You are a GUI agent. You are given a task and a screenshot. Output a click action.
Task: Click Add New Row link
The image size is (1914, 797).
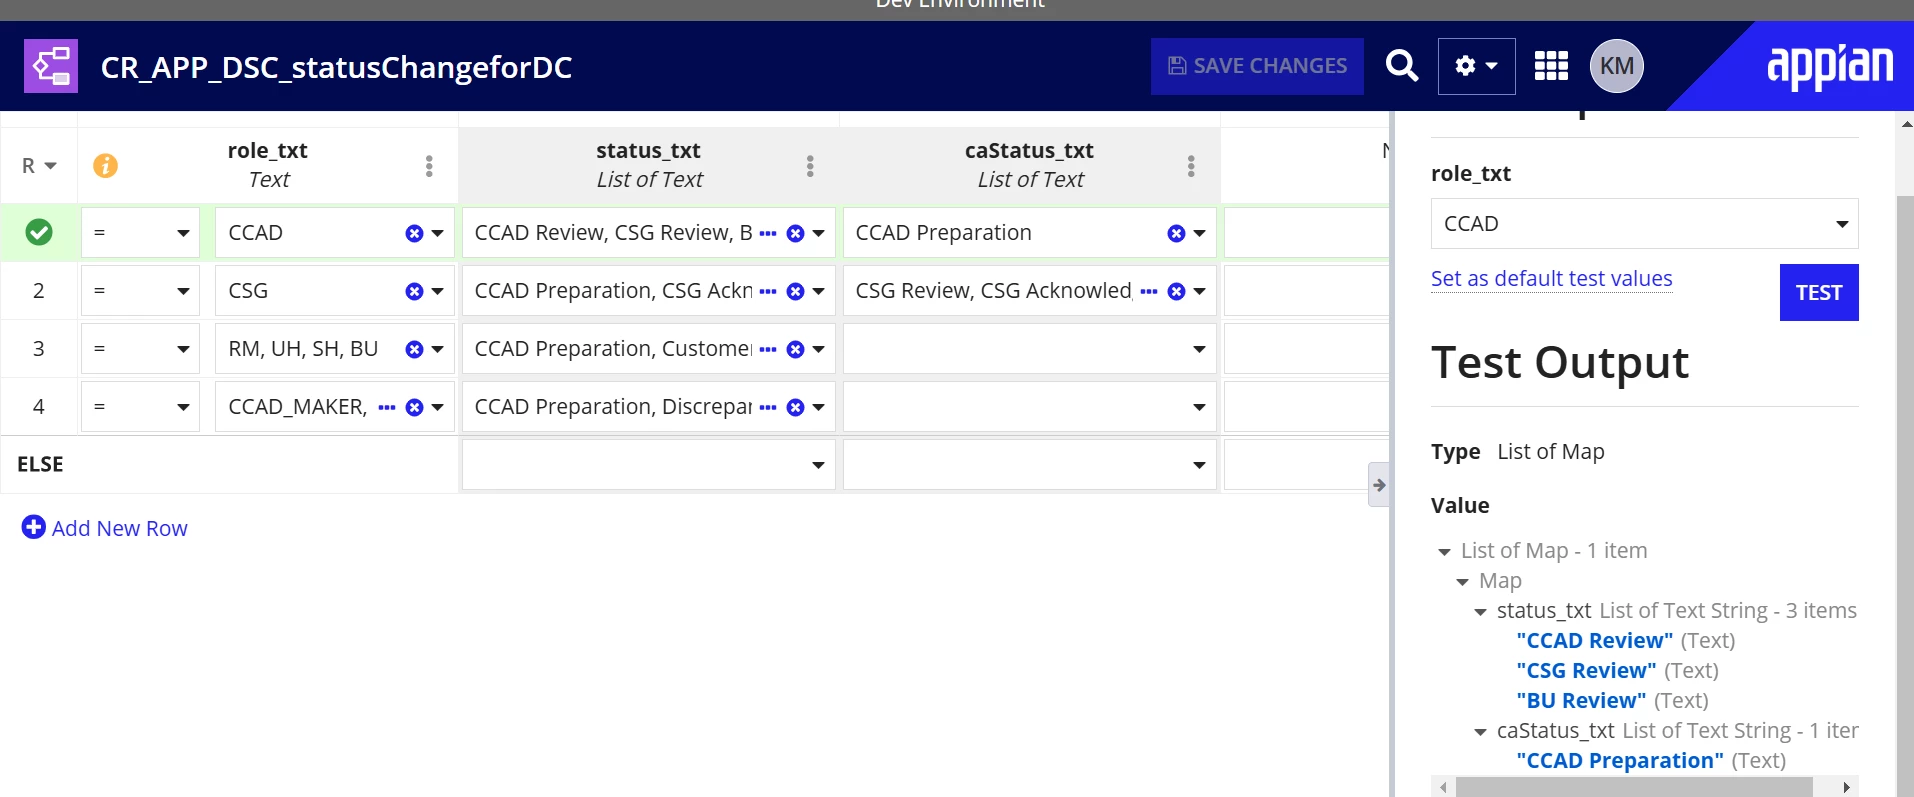coord(120,528)
